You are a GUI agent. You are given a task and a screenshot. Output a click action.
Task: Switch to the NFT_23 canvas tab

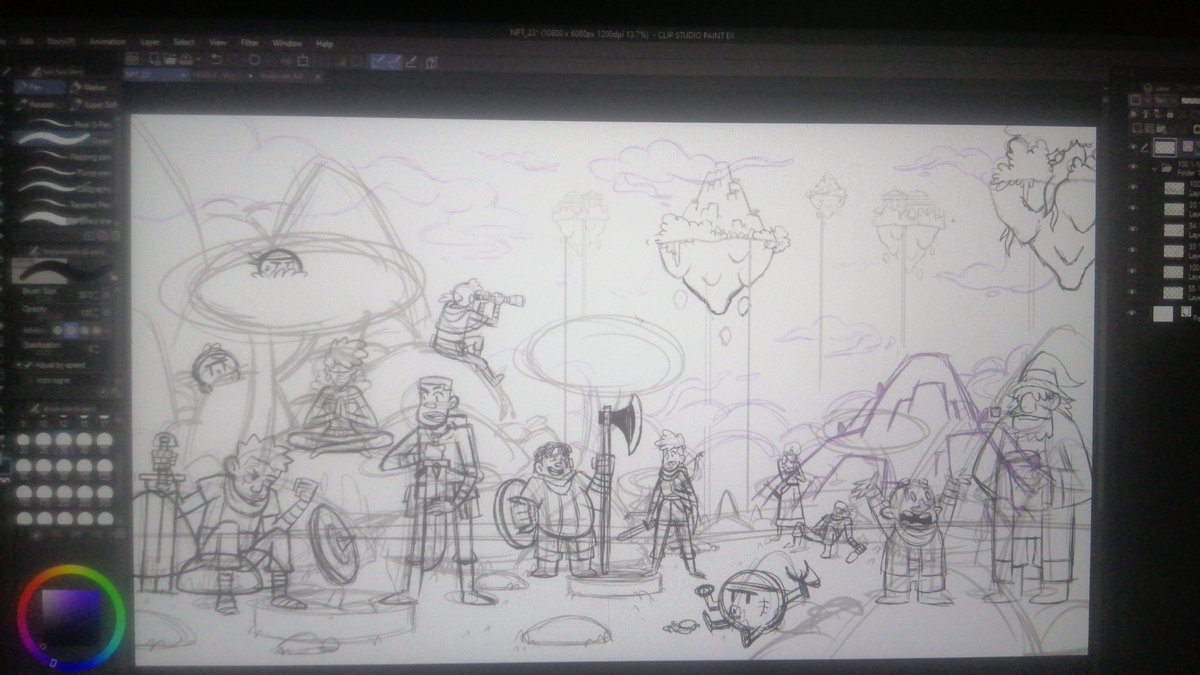tap(157, 76)
